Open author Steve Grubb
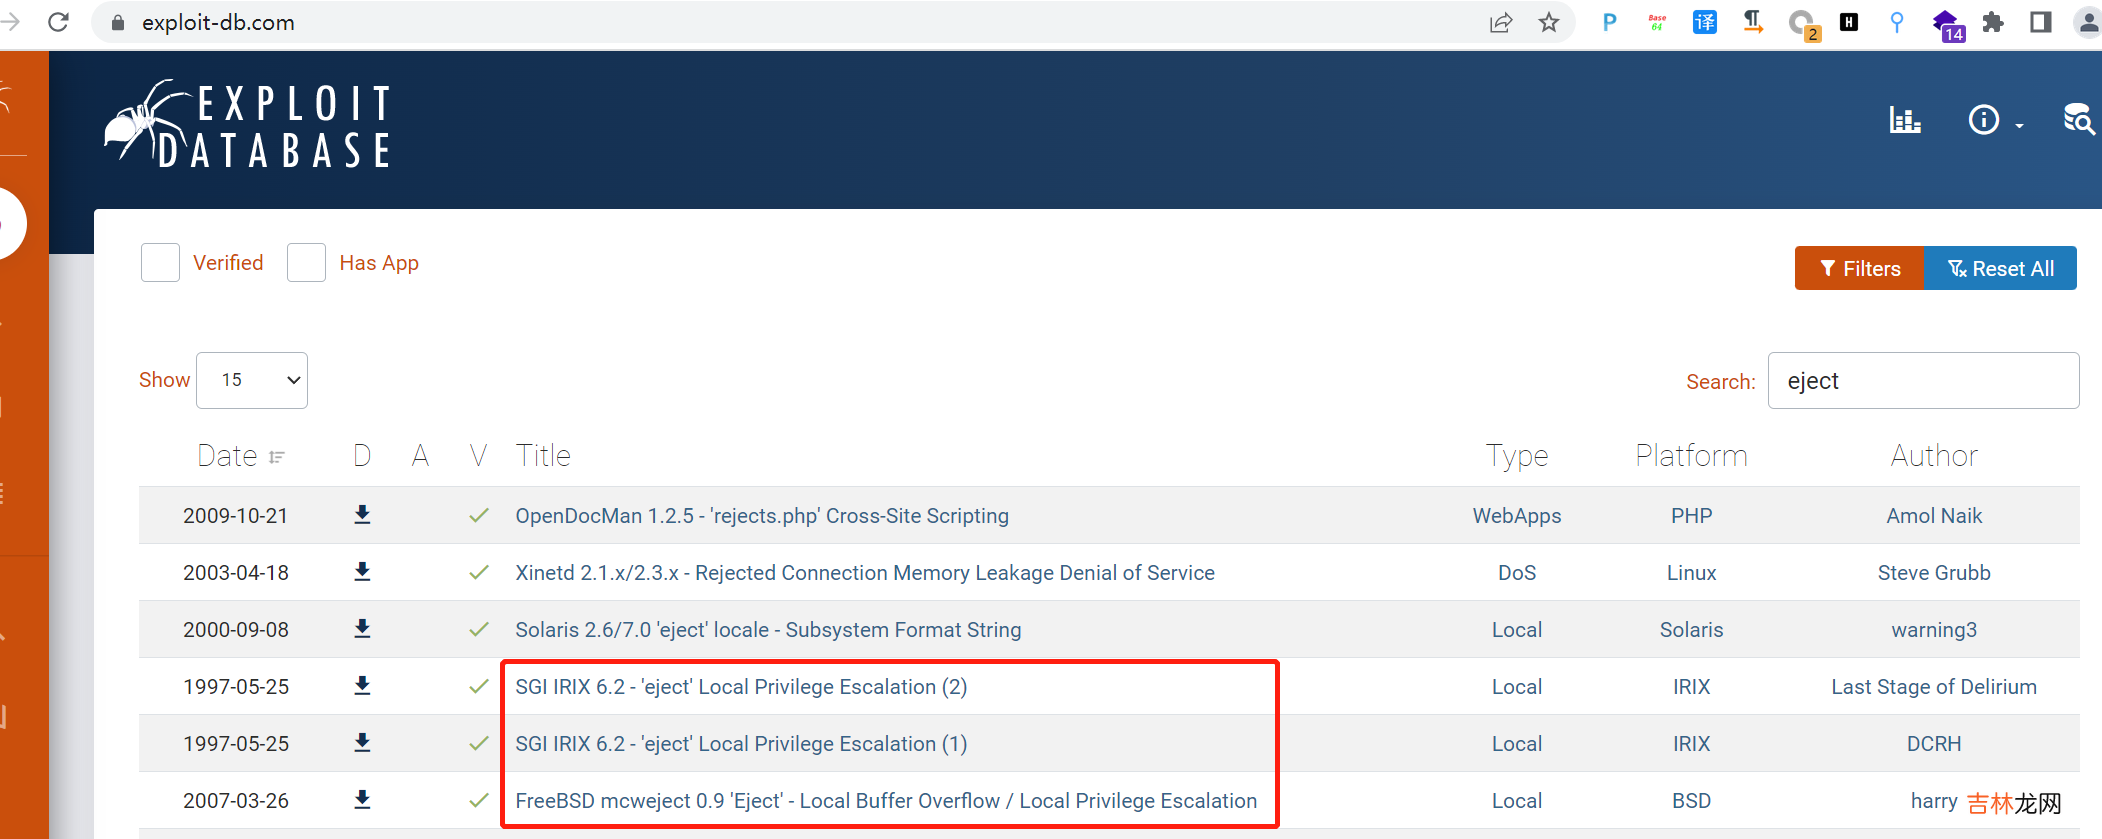This screenshot has width=2102, height=839. [1934, 573]
